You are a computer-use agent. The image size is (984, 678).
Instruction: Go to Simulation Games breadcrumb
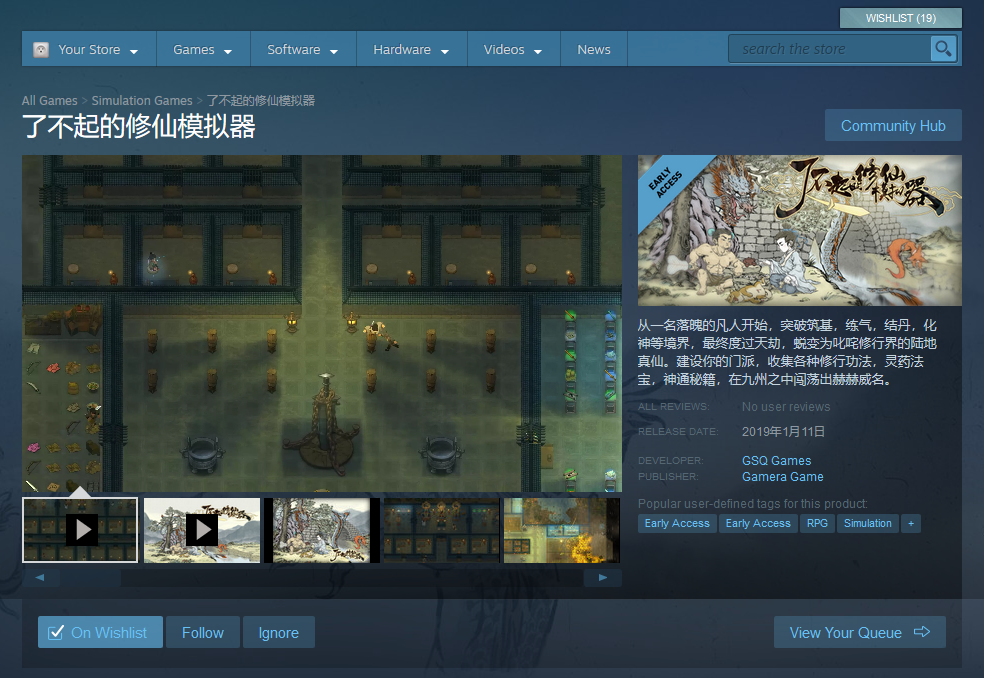pos(142,100)
